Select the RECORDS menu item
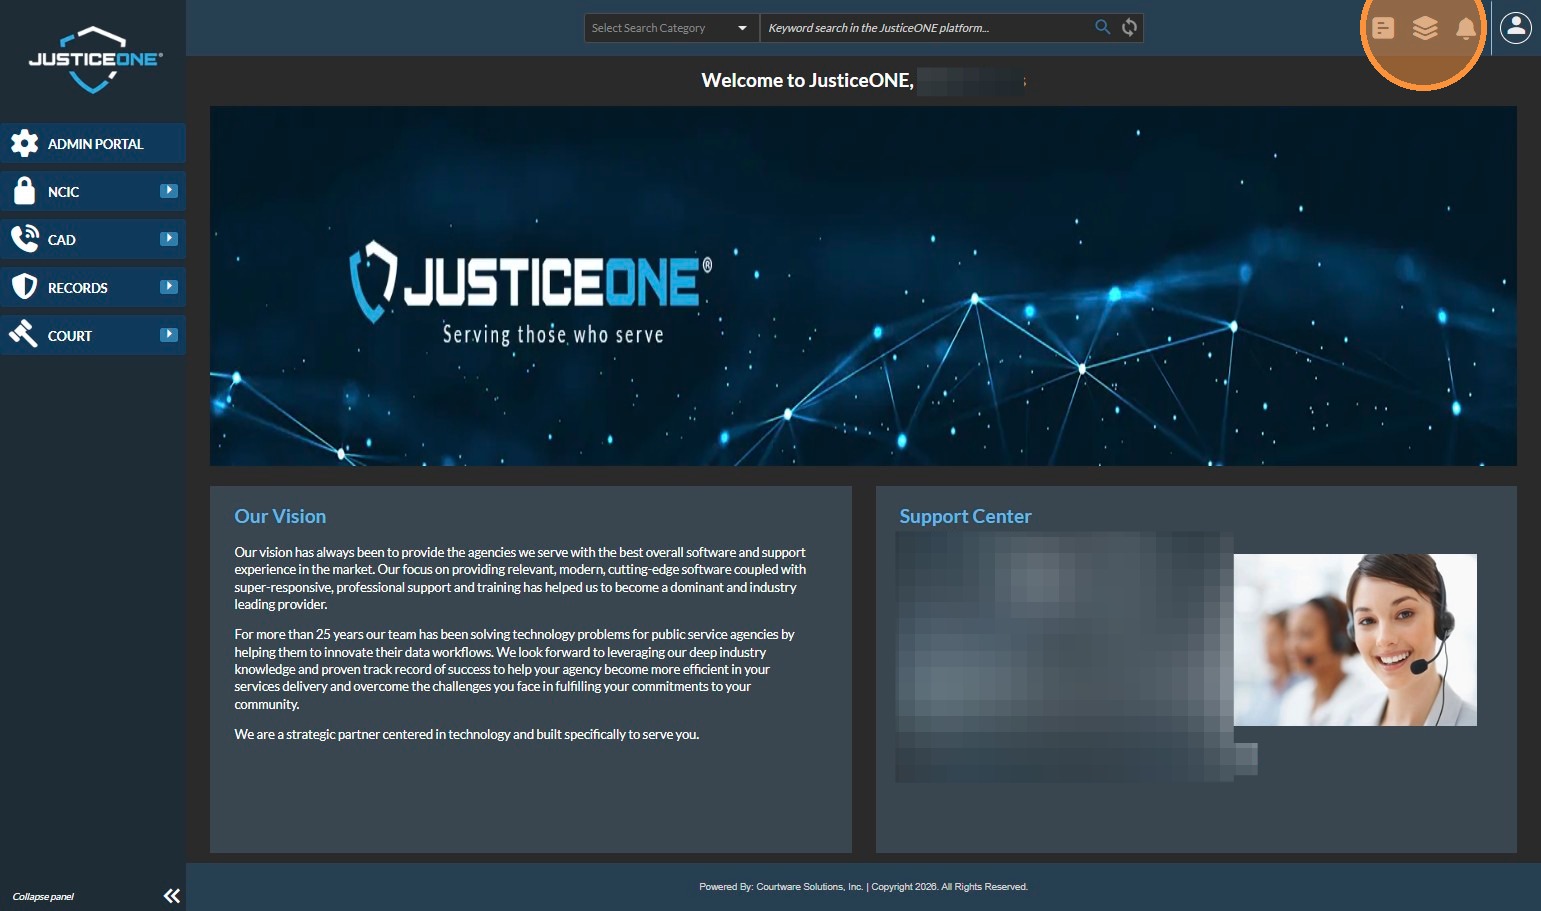The image size is (1541, 911). coord(93,287)
